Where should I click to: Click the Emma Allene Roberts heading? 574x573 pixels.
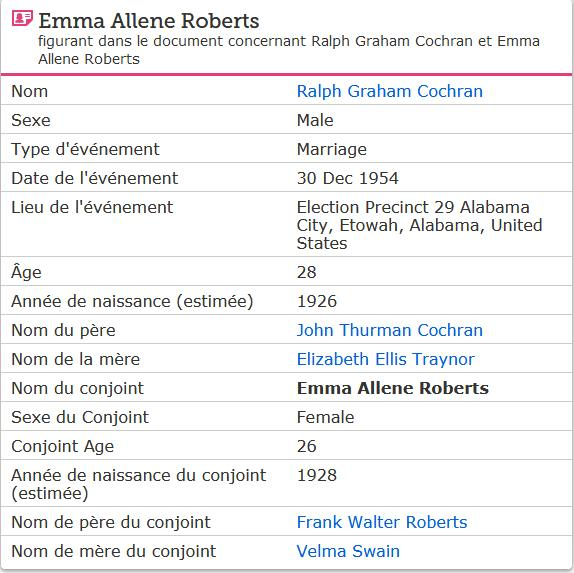point(149,21)
